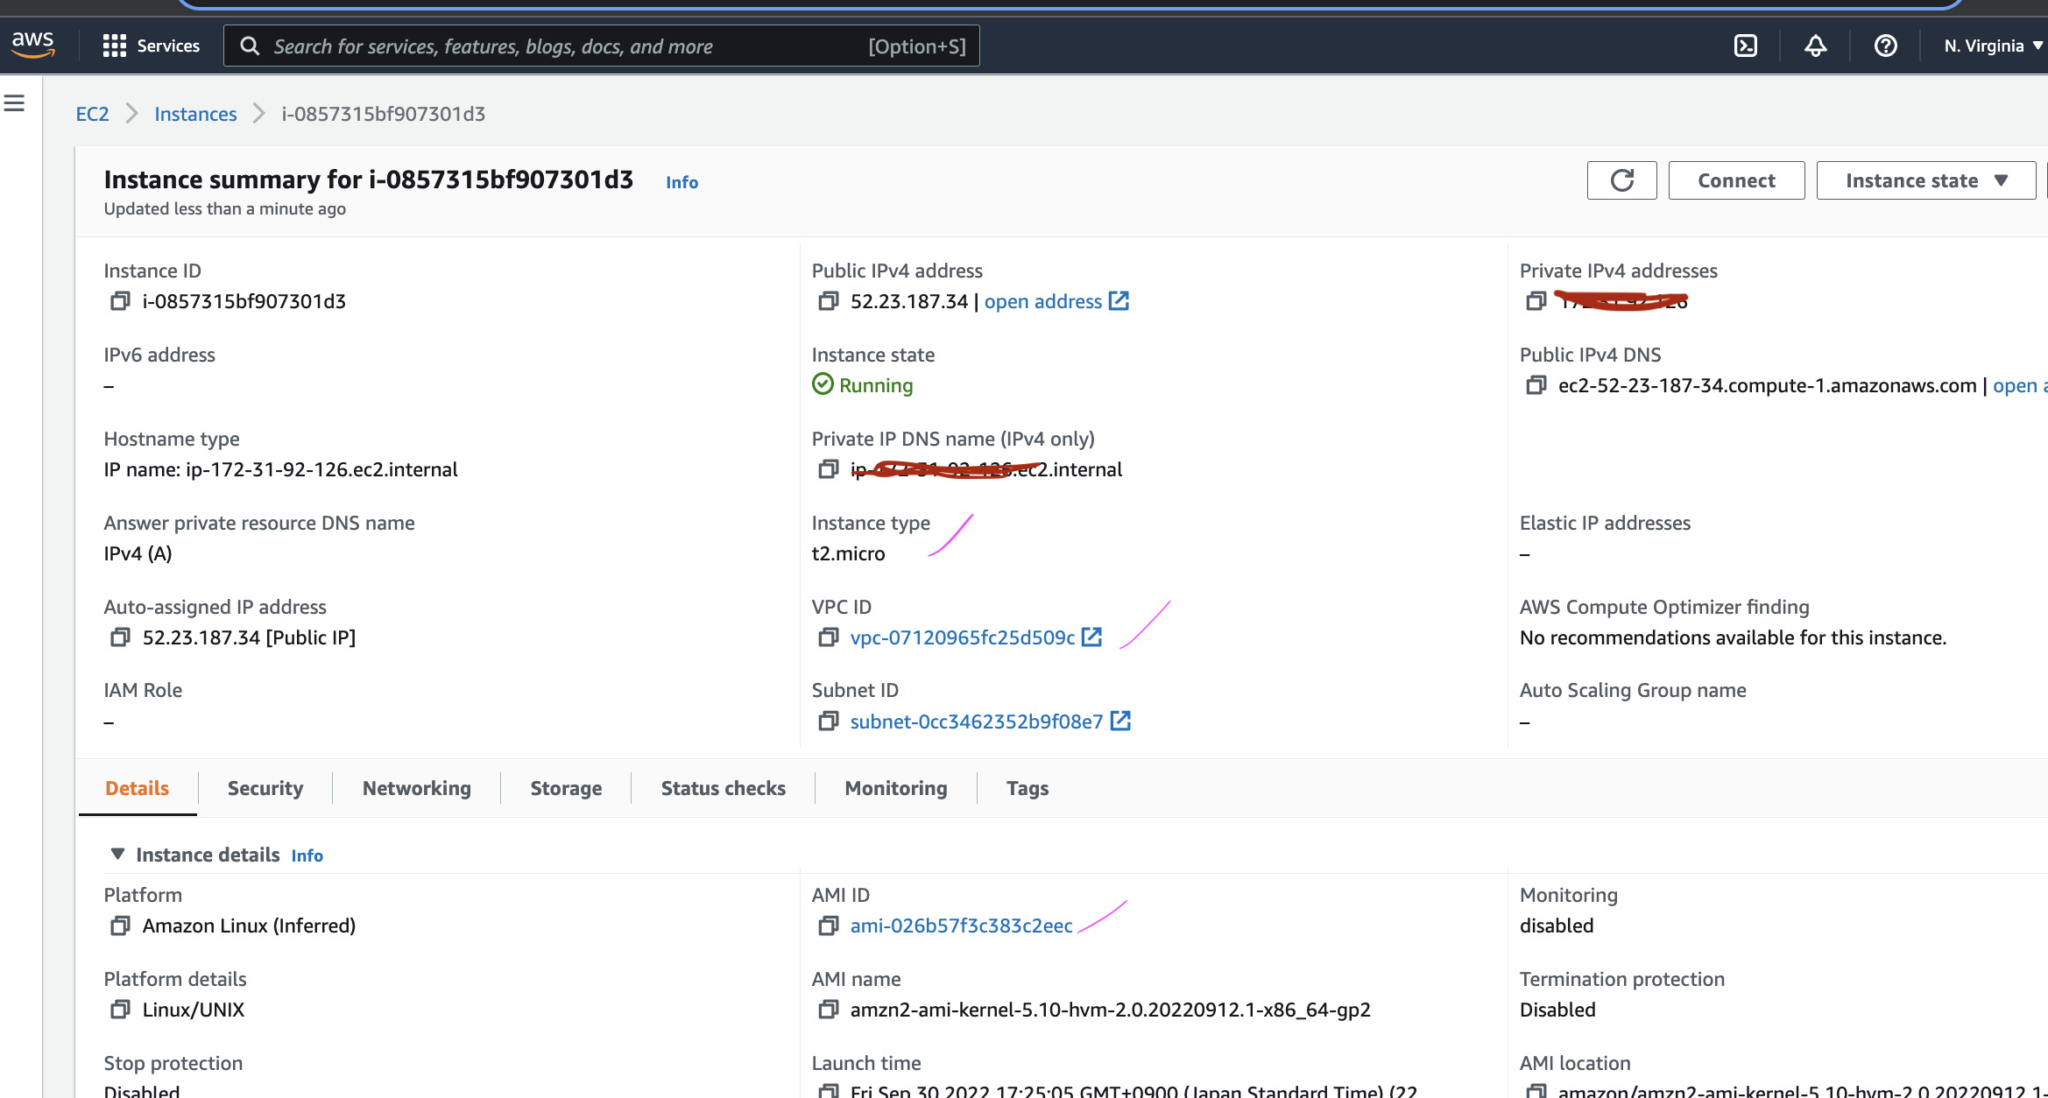The height and width of the screenshot is (1098, 2048).
Task: Switch to the Monitoring tab
Action: [x=895, y=788]
